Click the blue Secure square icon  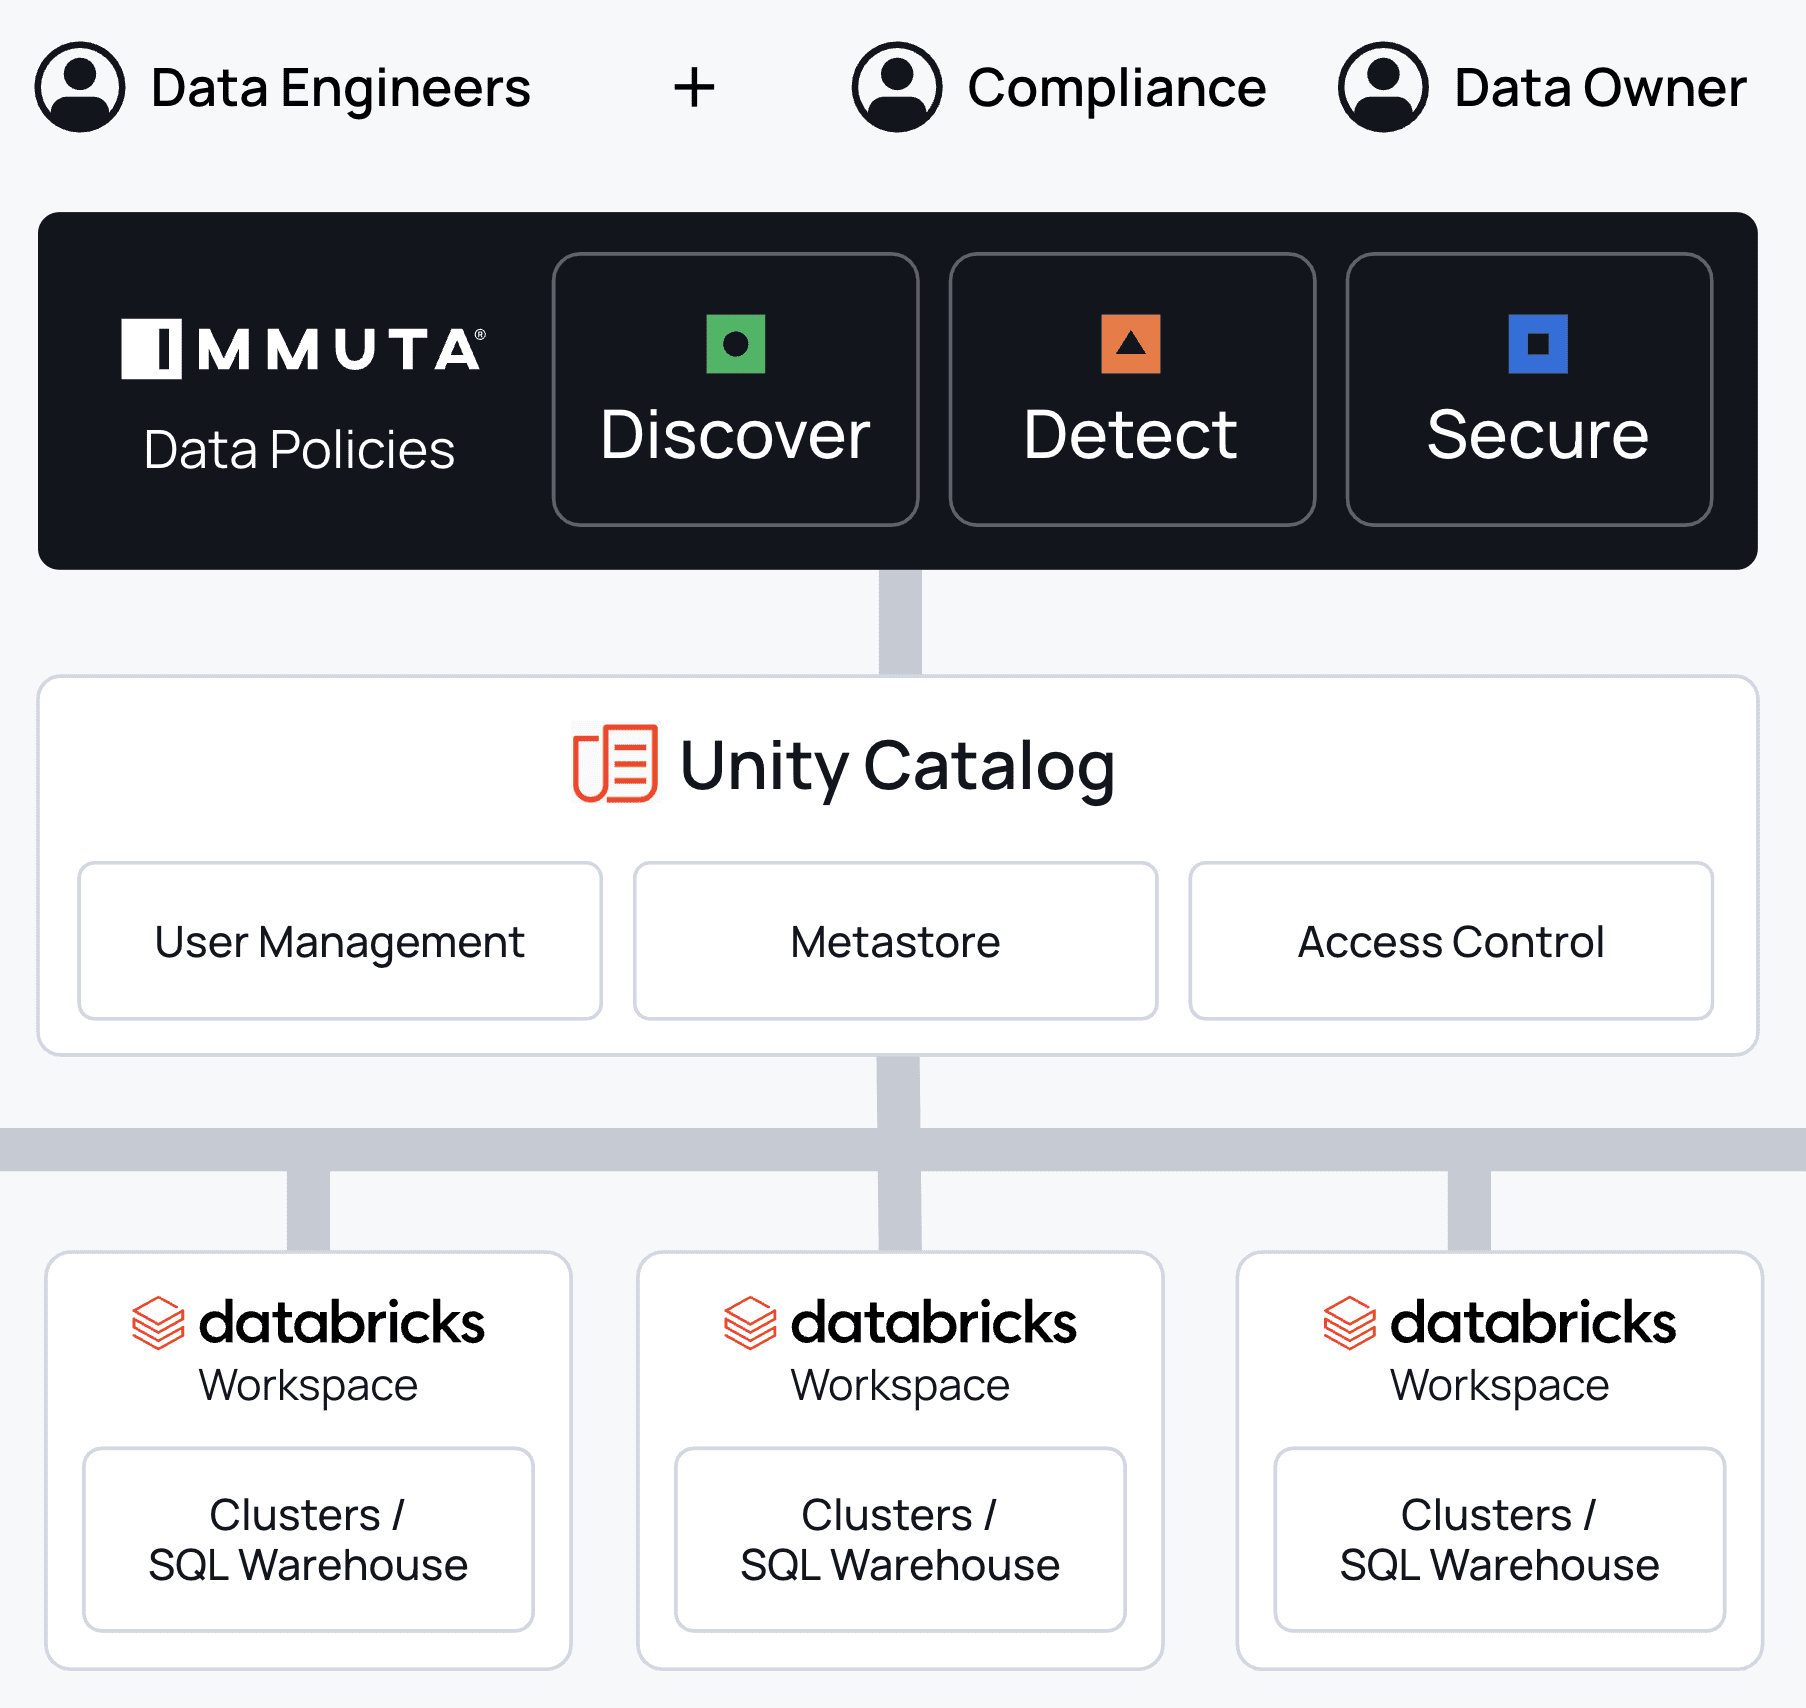coord(1538,344)
